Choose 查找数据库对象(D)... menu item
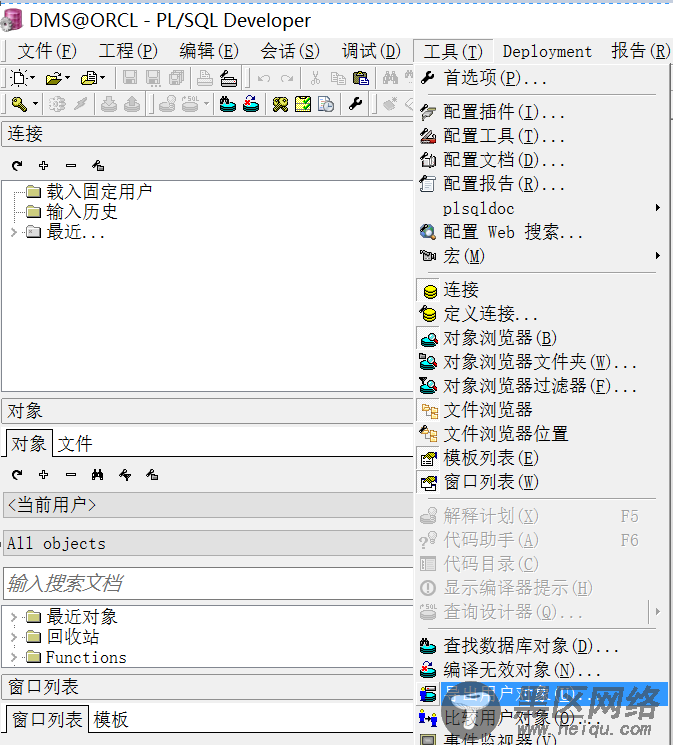 pos(542,646)
